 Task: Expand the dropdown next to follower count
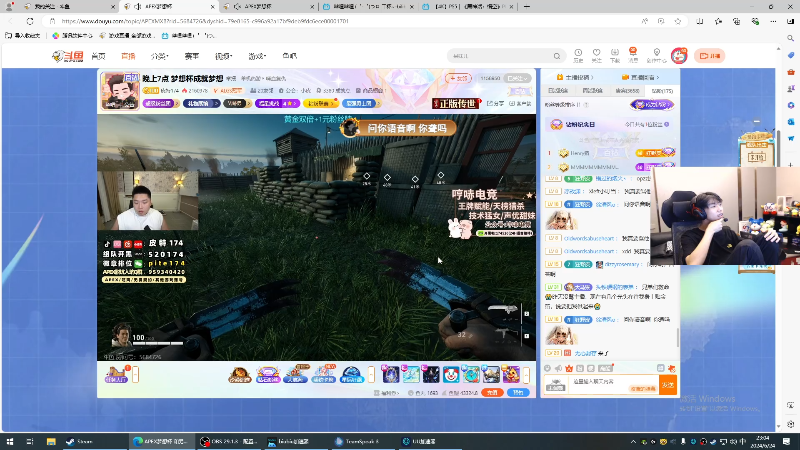tap(517, 79)
